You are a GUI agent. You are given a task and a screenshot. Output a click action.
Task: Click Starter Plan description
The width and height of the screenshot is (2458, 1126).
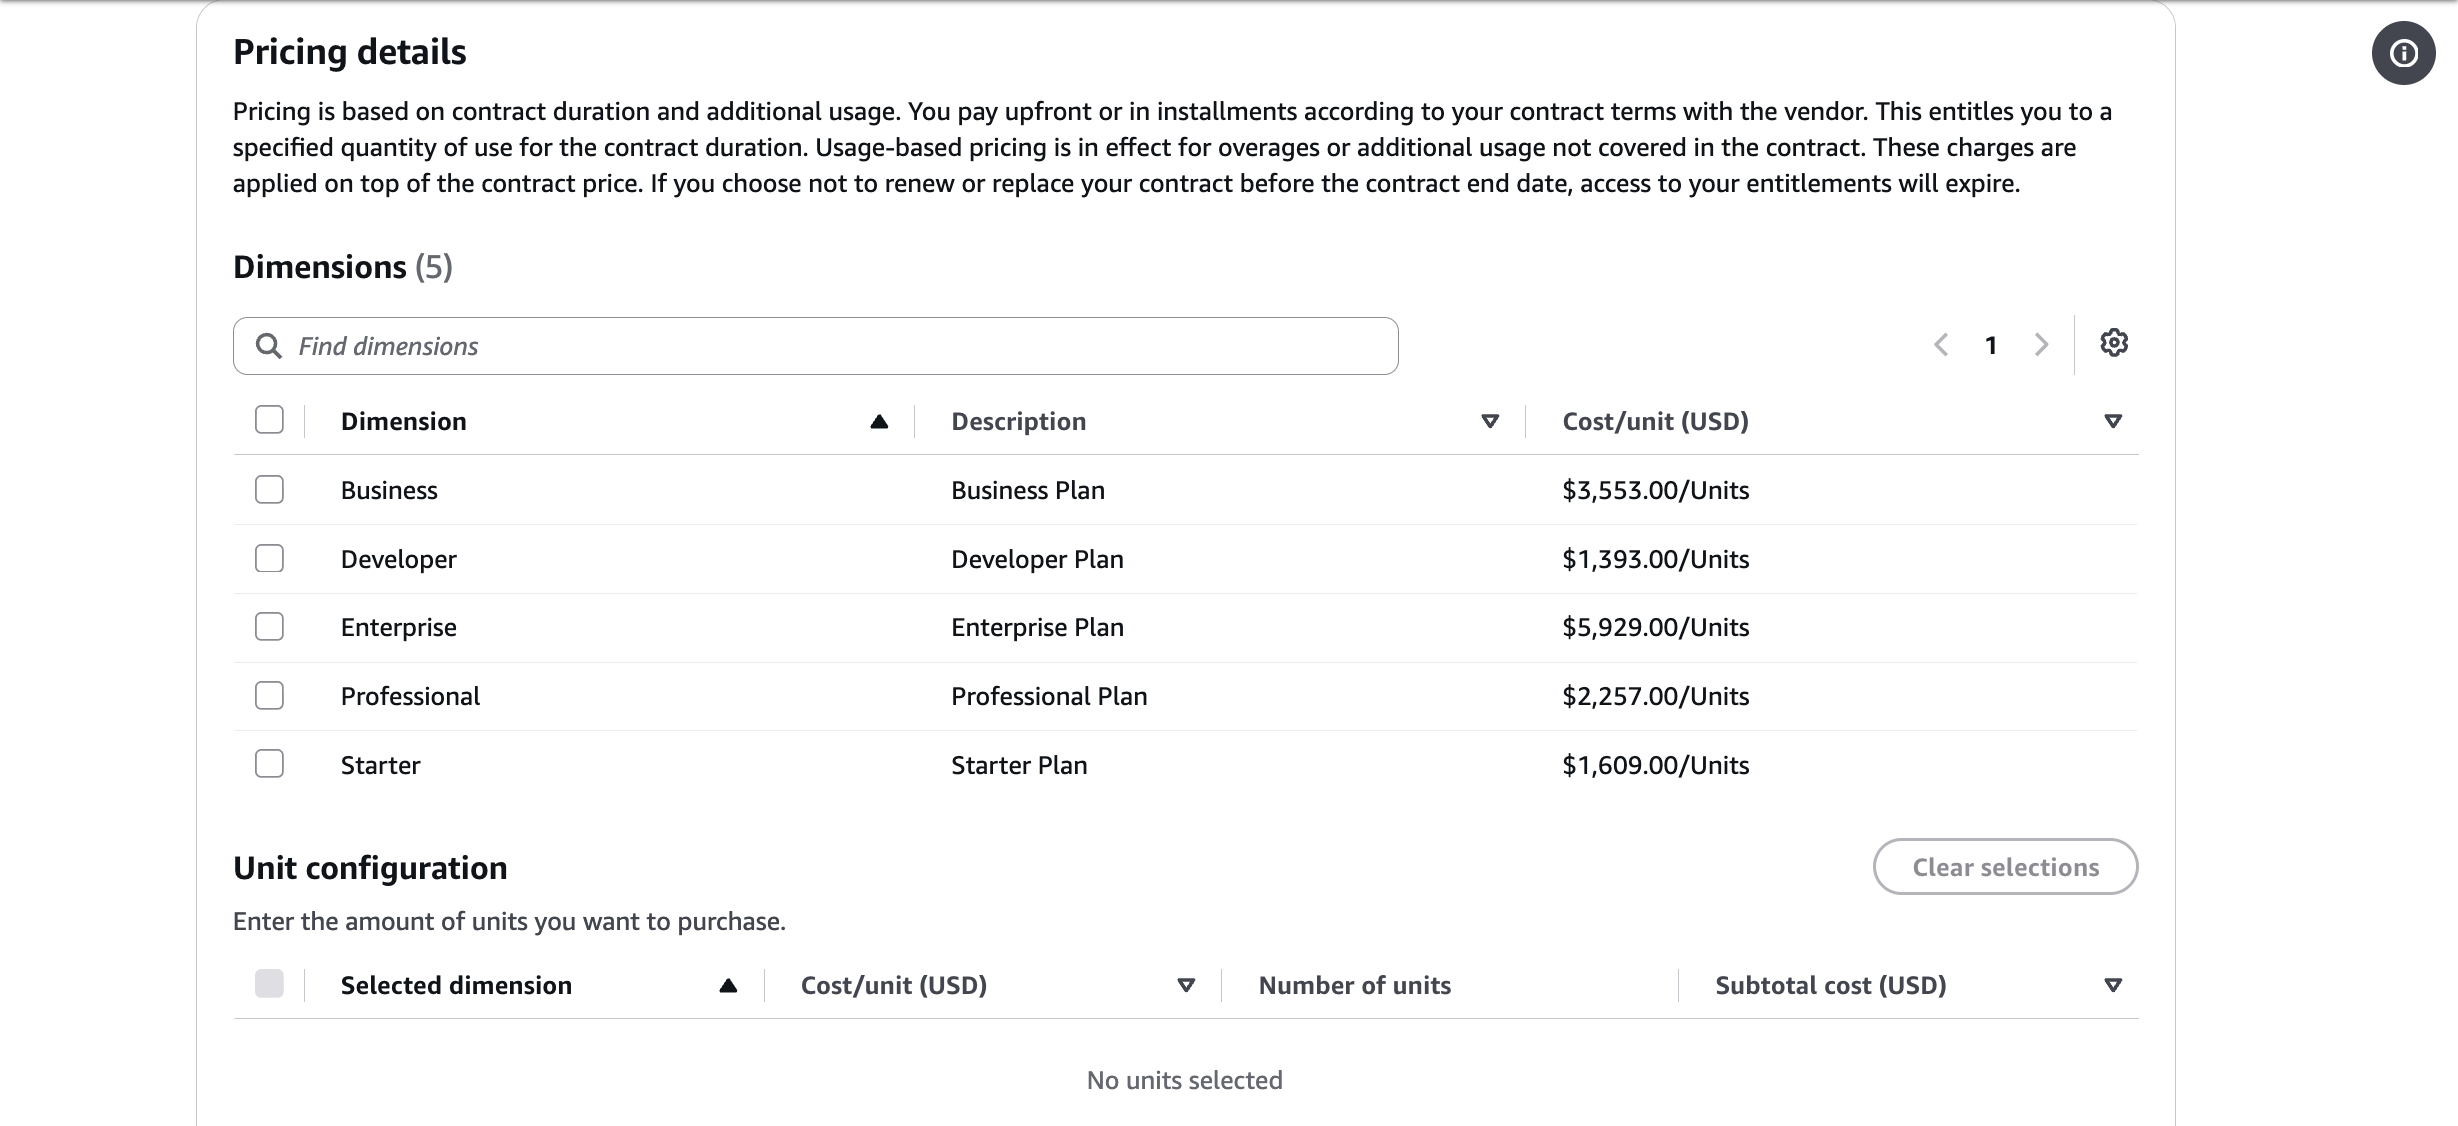pyautogui.click(x=1019, y=766)
